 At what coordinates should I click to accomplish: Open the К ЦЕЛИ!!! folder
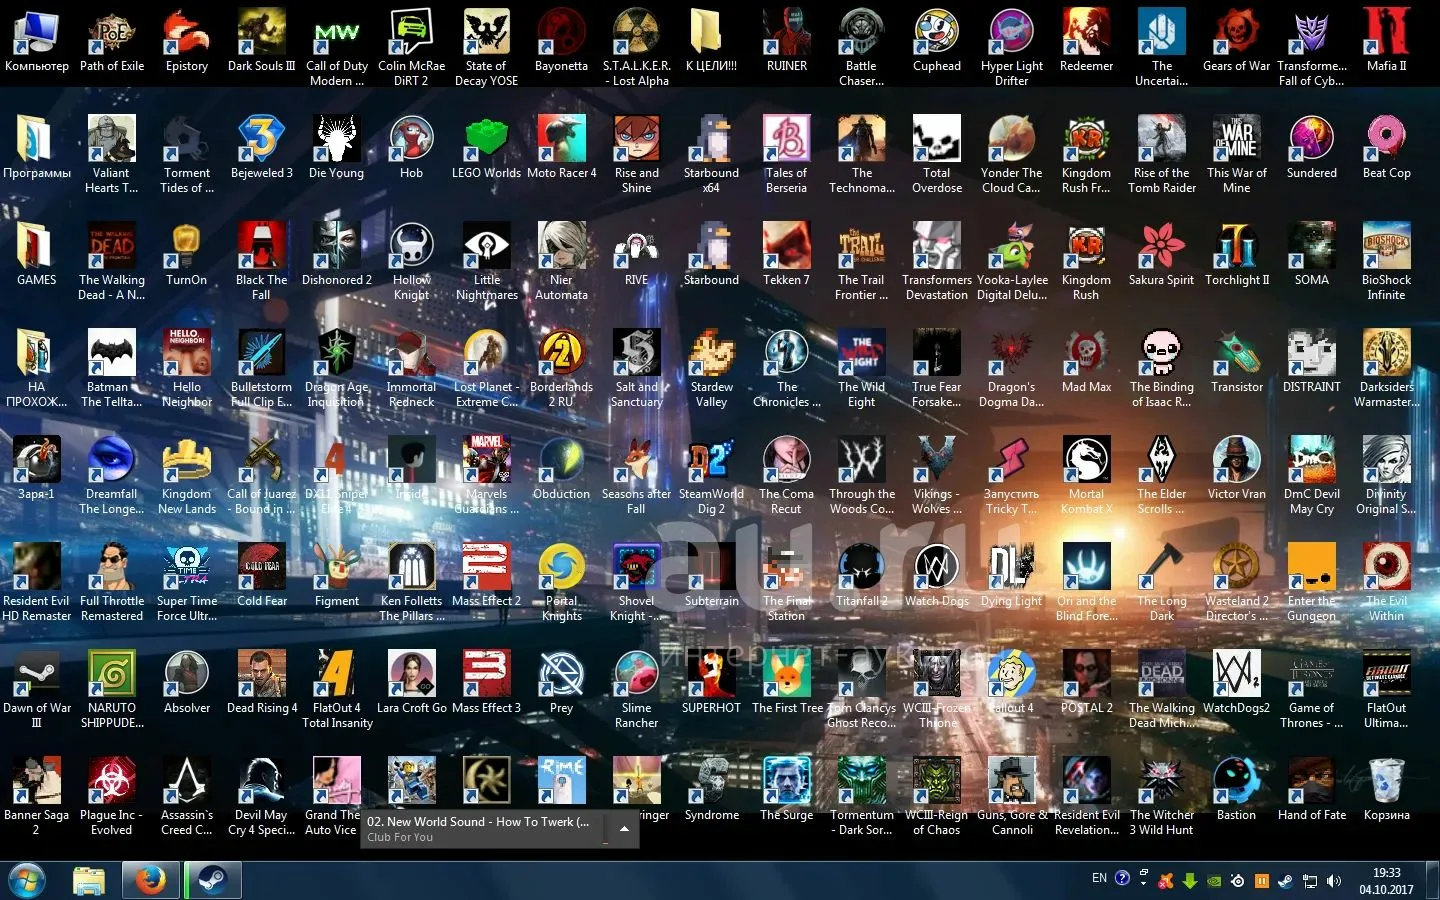pos(712,42)
